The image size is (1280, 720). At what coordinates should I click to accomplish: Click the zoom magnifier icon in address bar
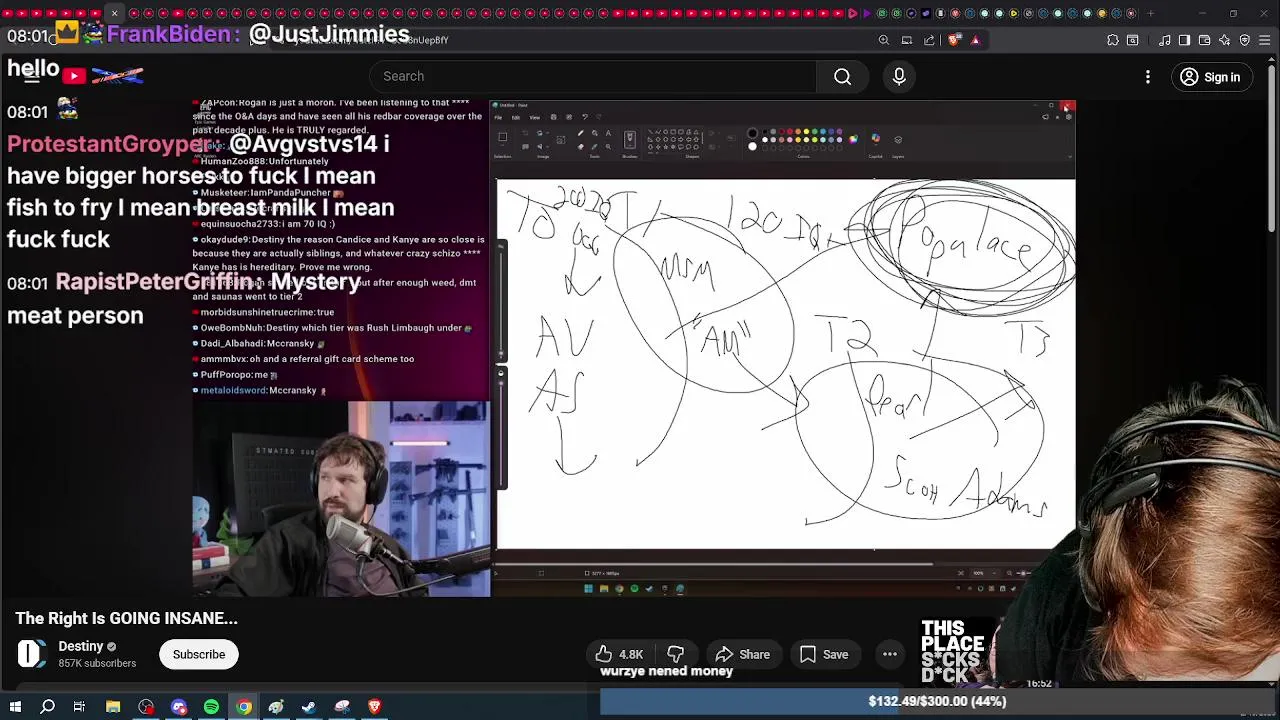(x=884, y=40)
